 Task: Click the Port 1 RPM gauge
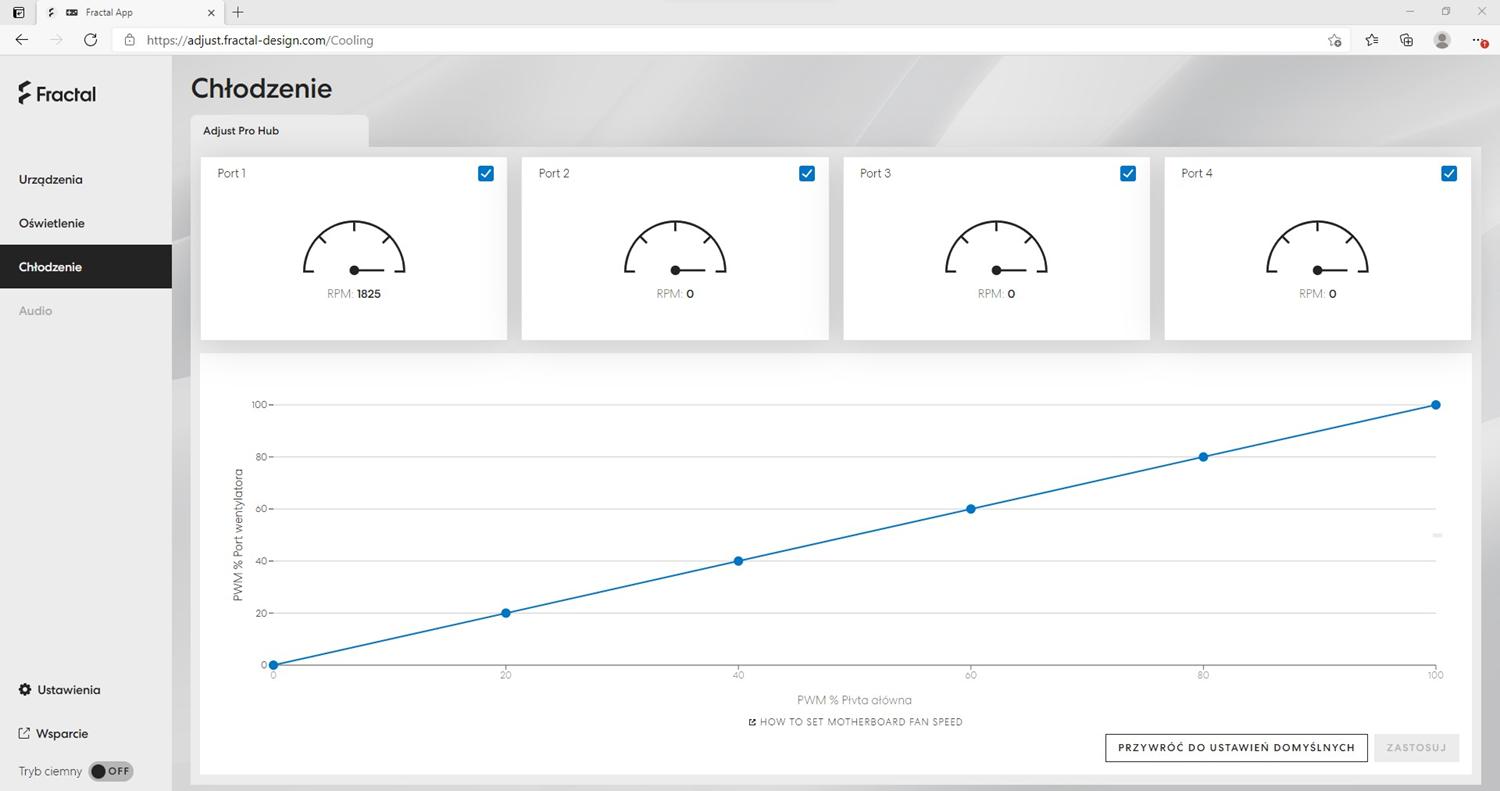pos(354,249)
